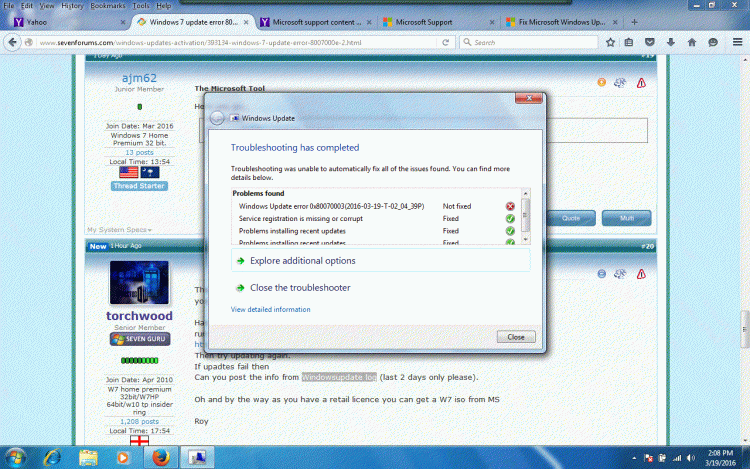Click report post warning icon on ajm62 post
750x469 pixels.
[641, 83]
